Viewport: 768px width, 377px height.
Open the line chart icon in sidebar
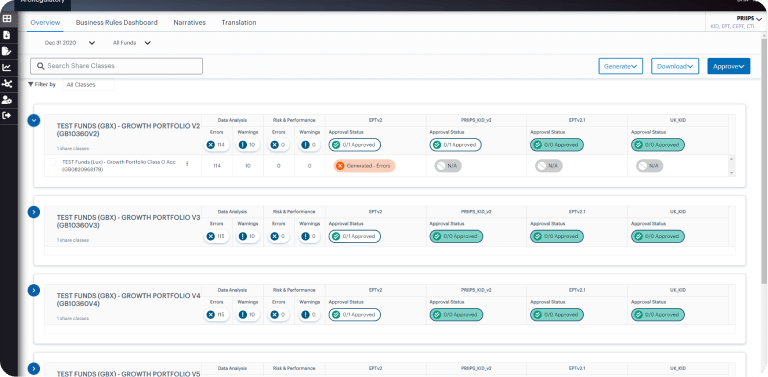coord(7,68)
